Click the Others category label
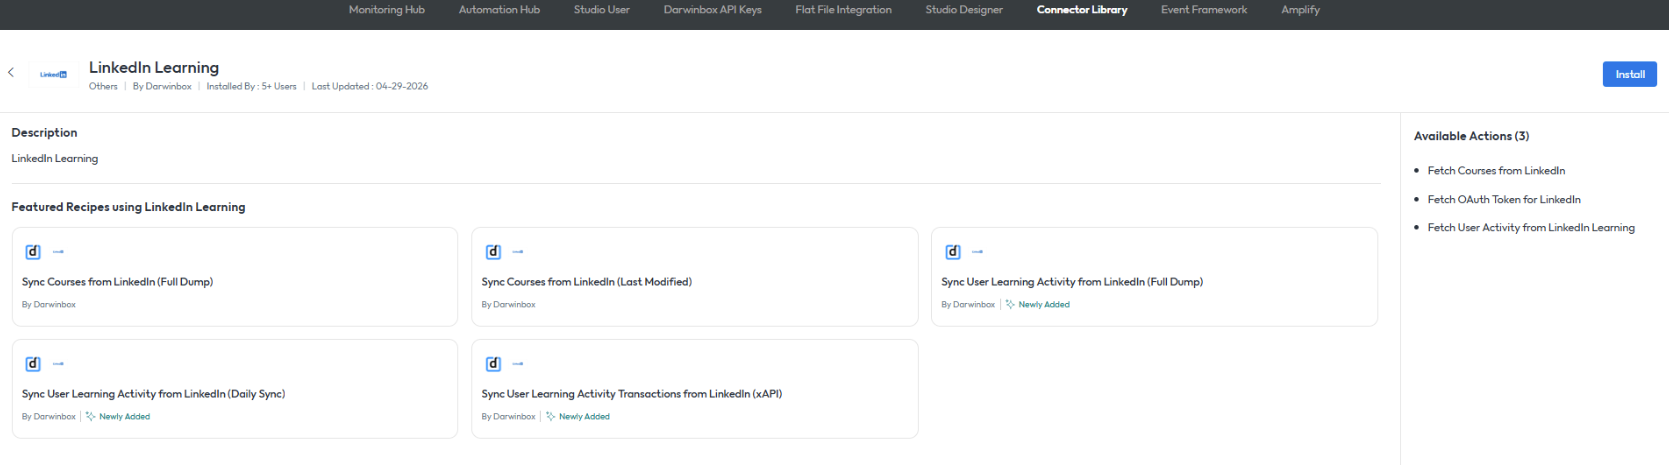This screenshot has width=1669, height=465. pos(103,87)
